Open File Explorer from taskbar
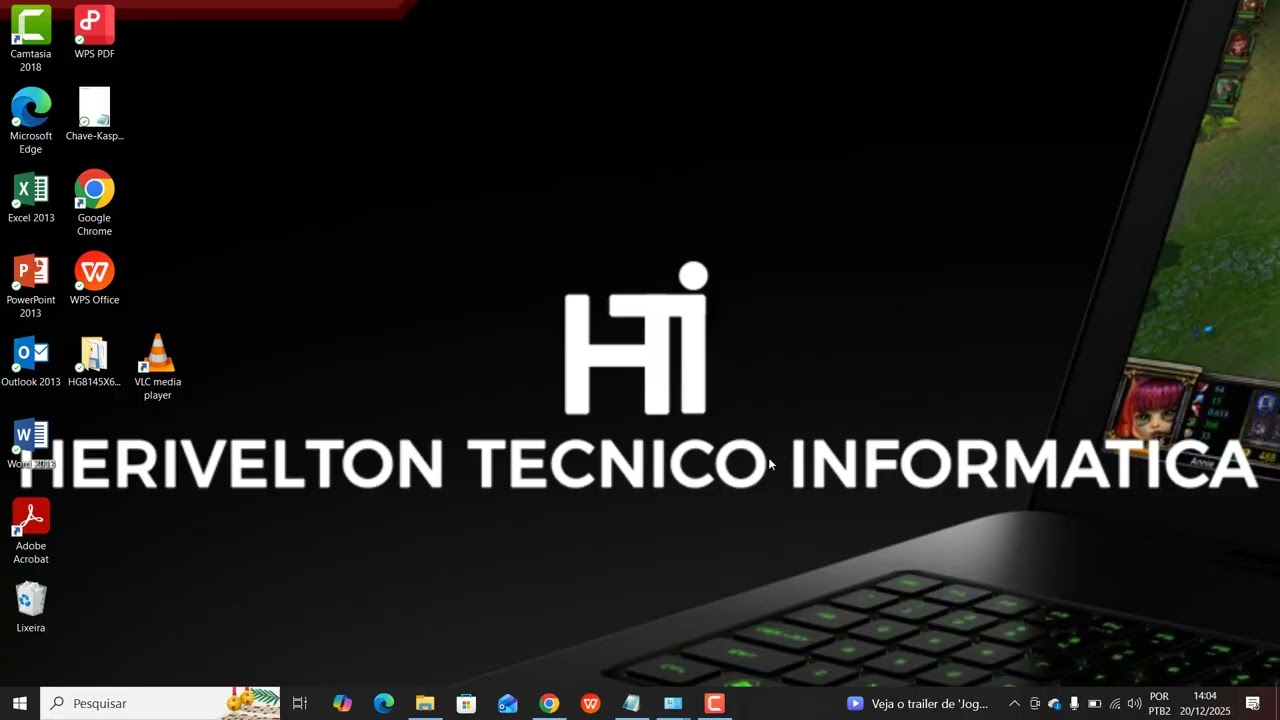 pos(425,703)
